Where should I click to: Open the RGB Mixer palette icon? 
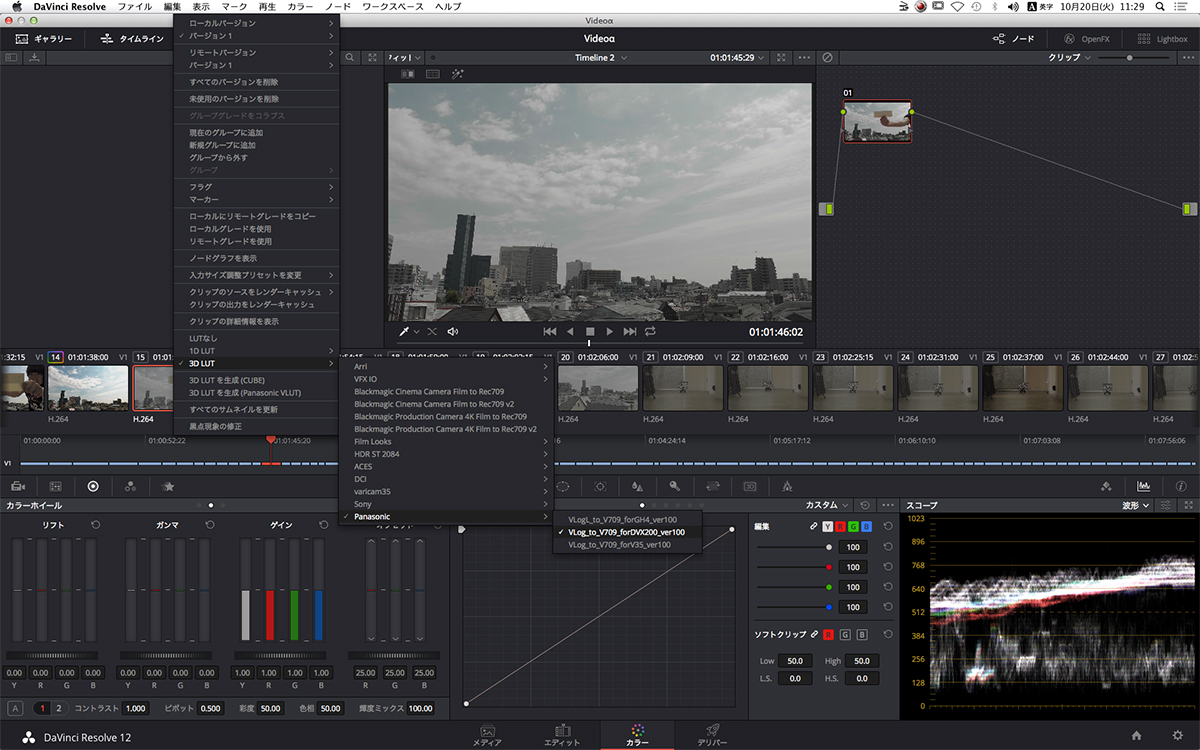(130, 486)
